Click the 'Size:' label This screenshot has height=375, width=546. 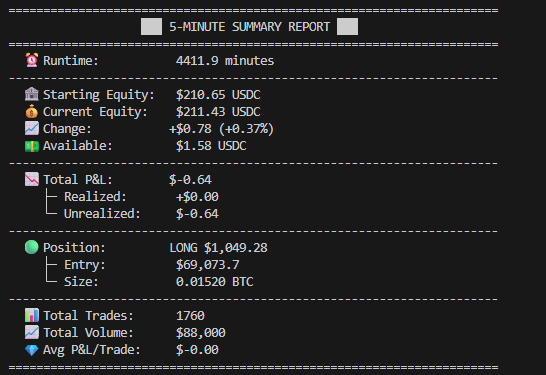81,281
